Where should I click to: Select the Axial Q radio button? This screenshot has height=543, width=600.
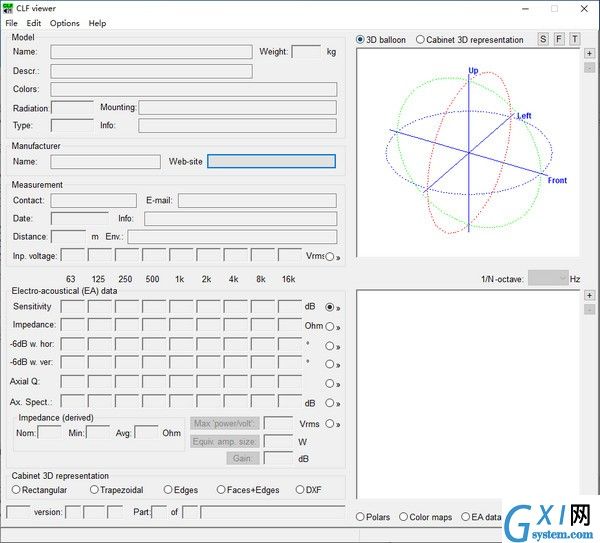point(329,383)
